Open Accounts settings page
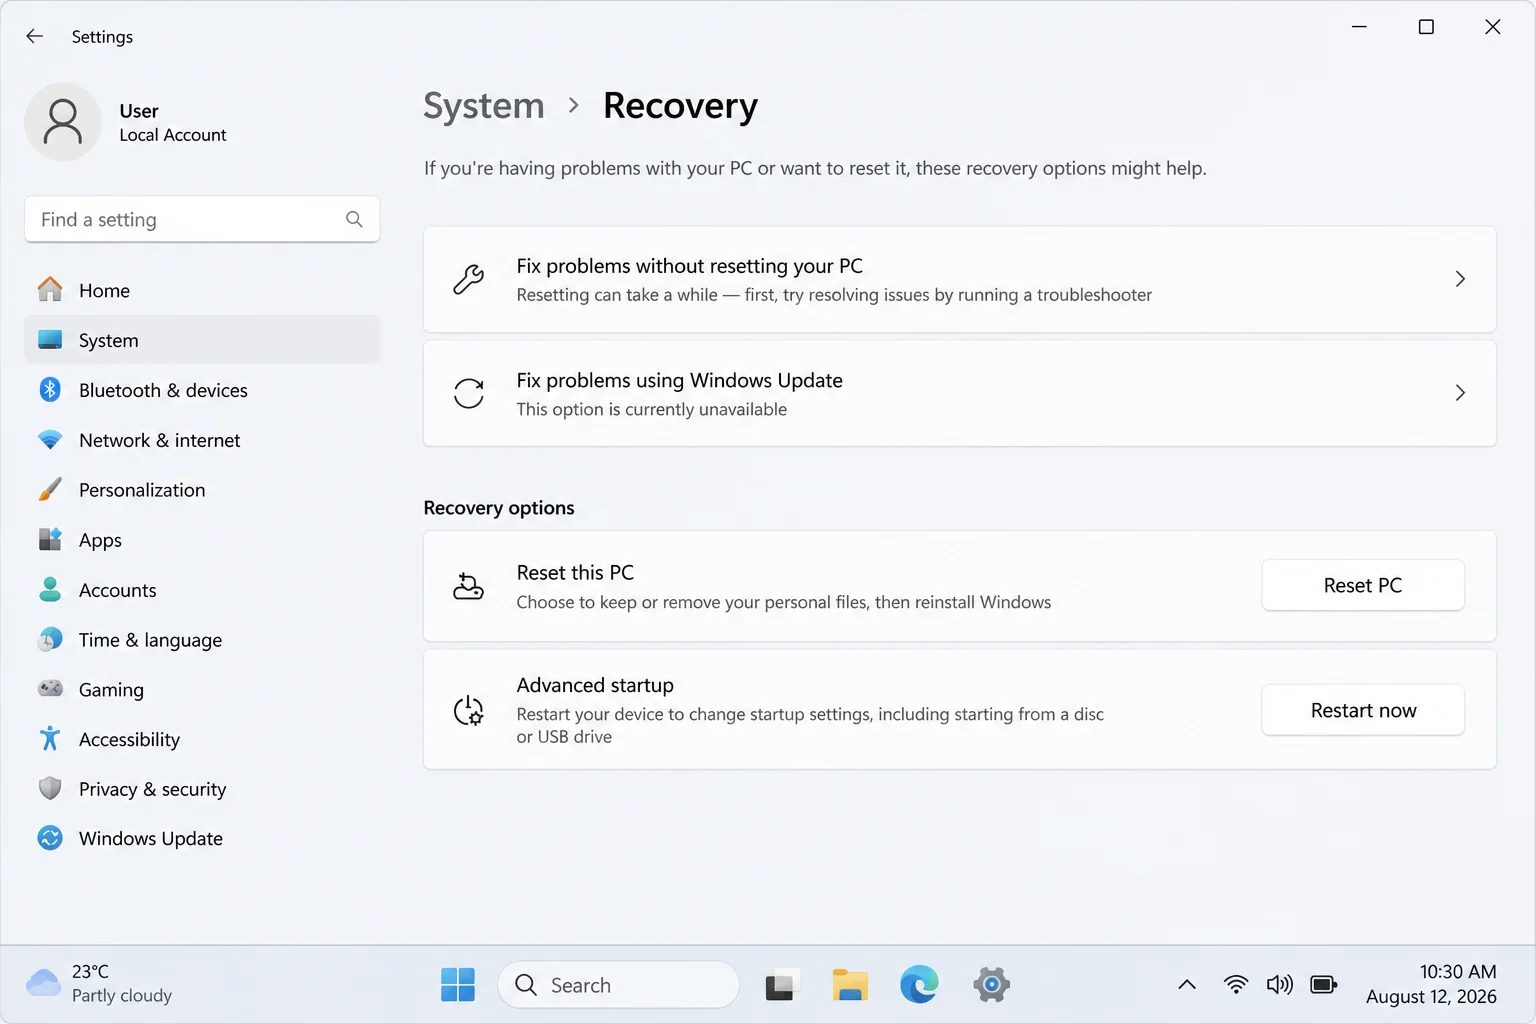Screen dimensions: 1536x1024 [202, 590]
